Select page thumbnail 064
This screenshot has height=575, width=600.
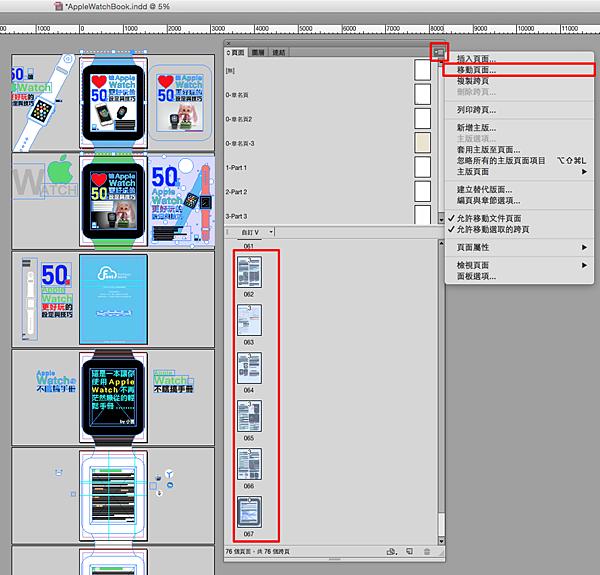click(x=249, y=368)
